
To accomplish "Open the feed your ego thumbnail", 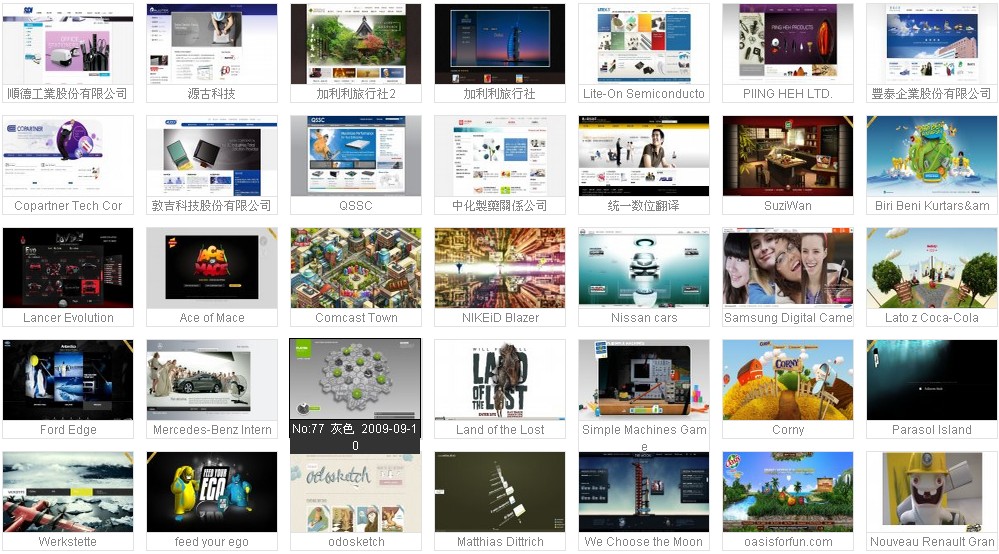I will [212, 492].
